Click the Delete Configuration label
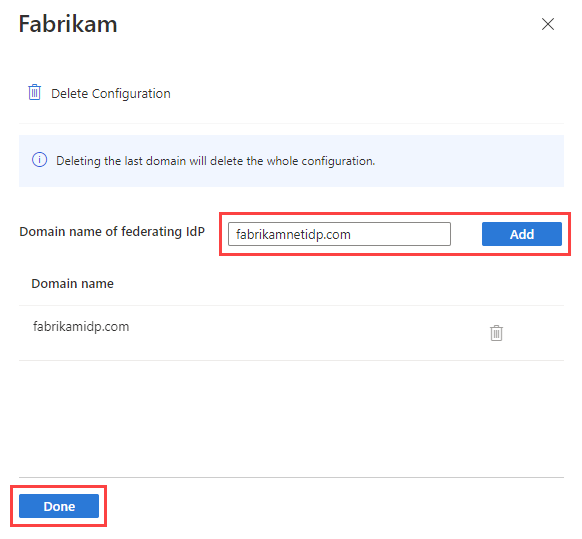Viewport: 582px width, 539px height. [x=111, y=94]
